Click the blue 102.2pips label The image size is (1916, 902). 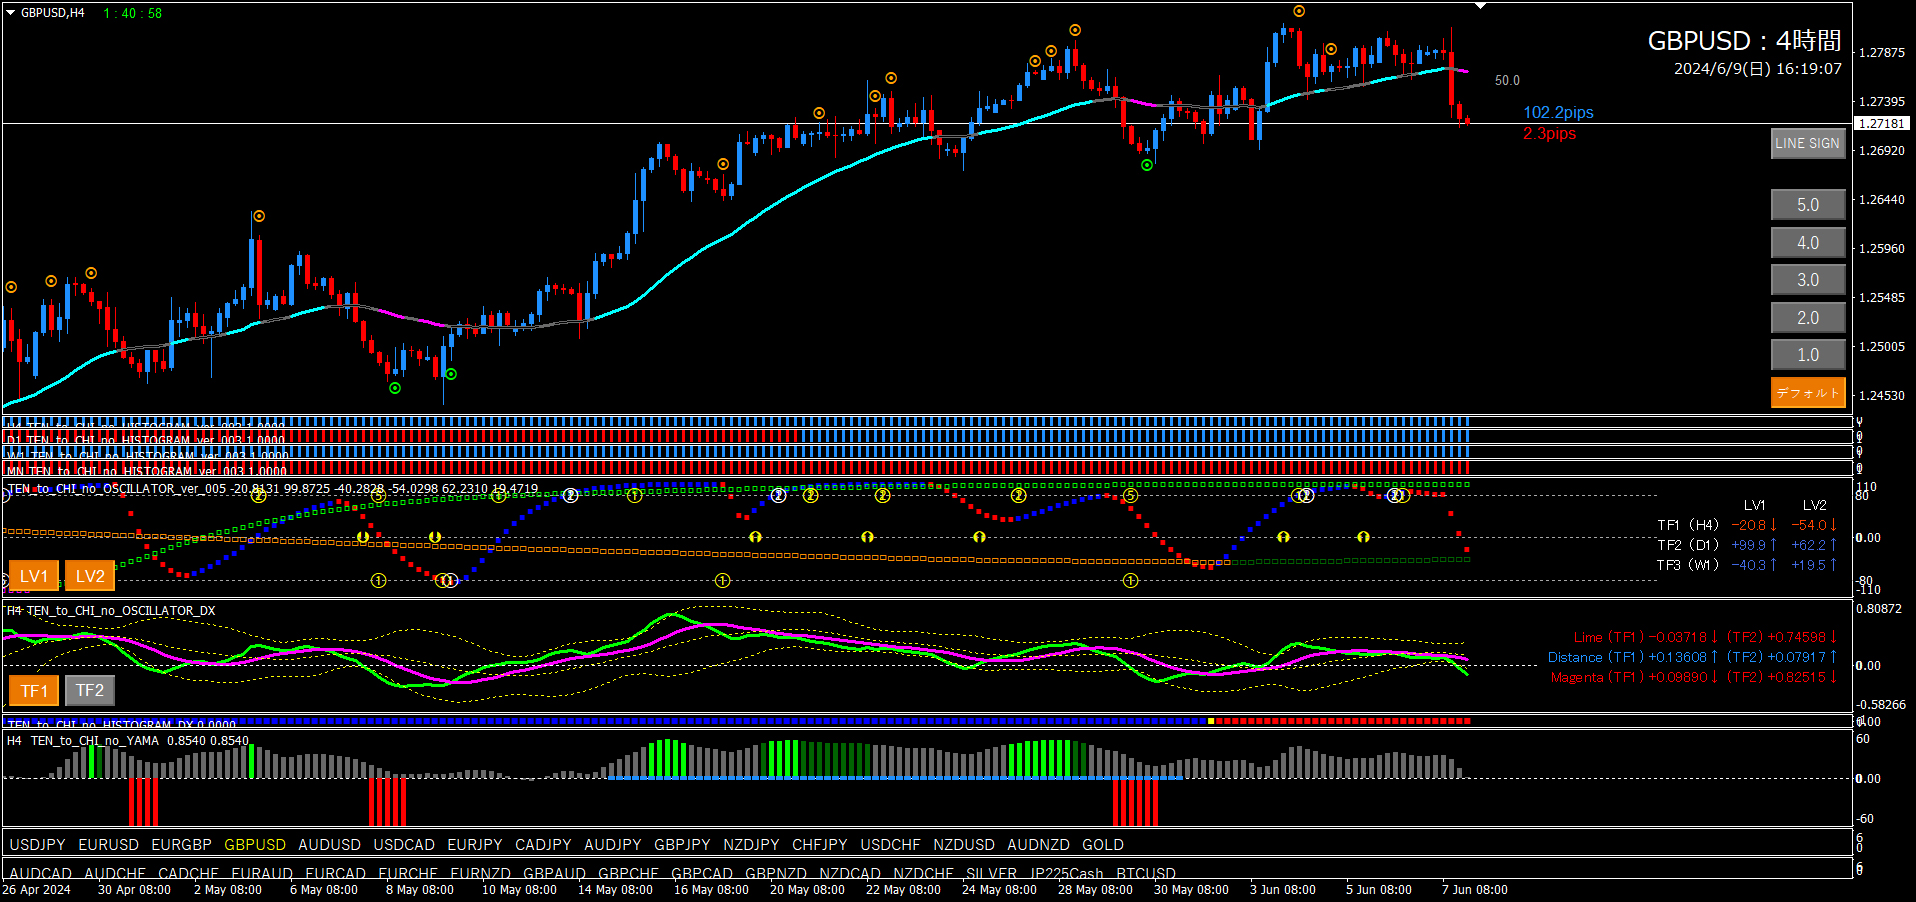coord(1558,113)
